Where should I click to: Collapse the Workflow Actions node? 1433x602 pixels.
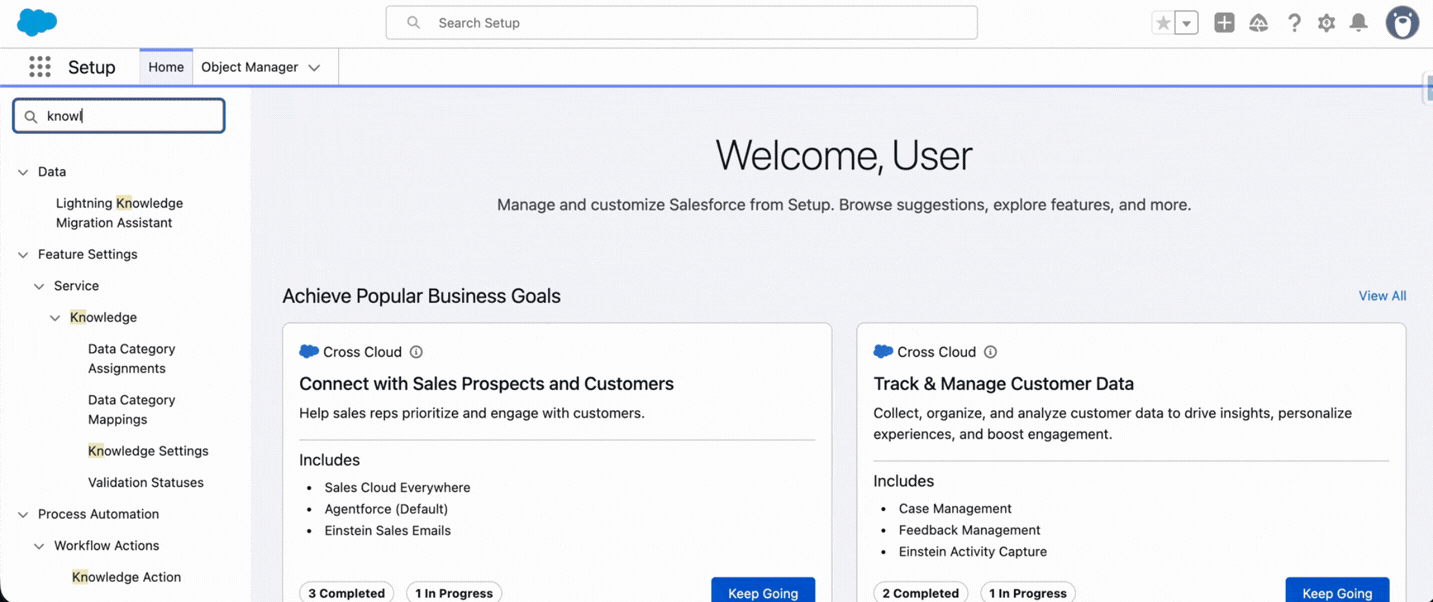pos(39,546)
